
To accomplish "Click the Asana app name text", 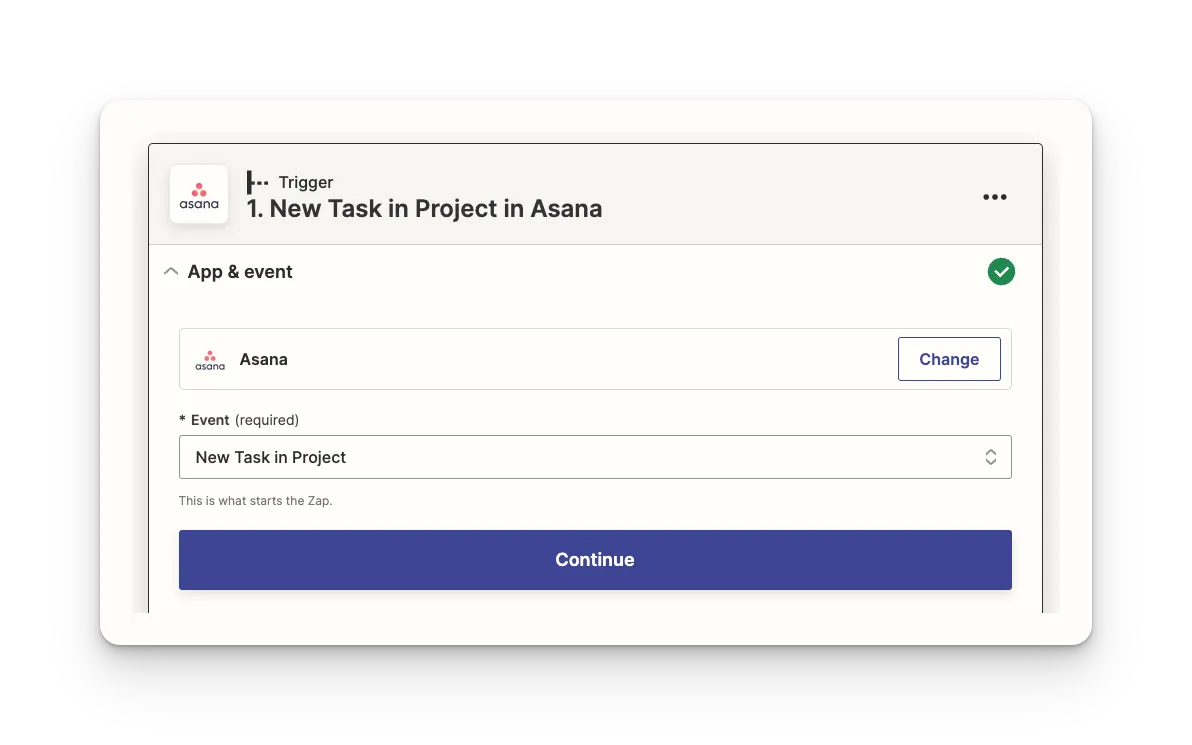I will (x=264, y=360).
